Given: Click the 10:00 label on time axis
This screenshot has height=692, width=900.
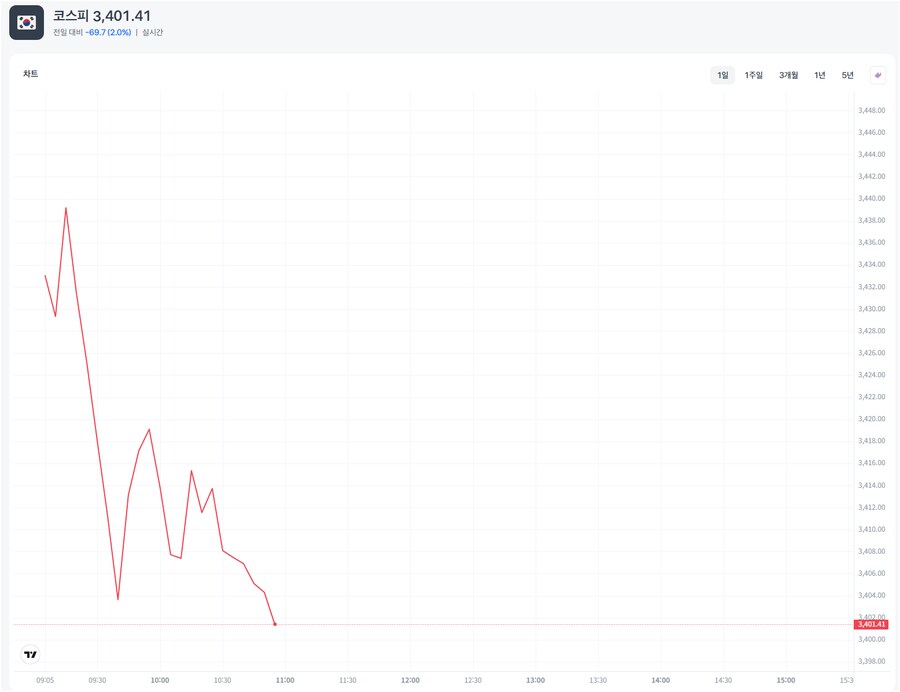Looking at the screenshot, I should [x=159, y=680].
